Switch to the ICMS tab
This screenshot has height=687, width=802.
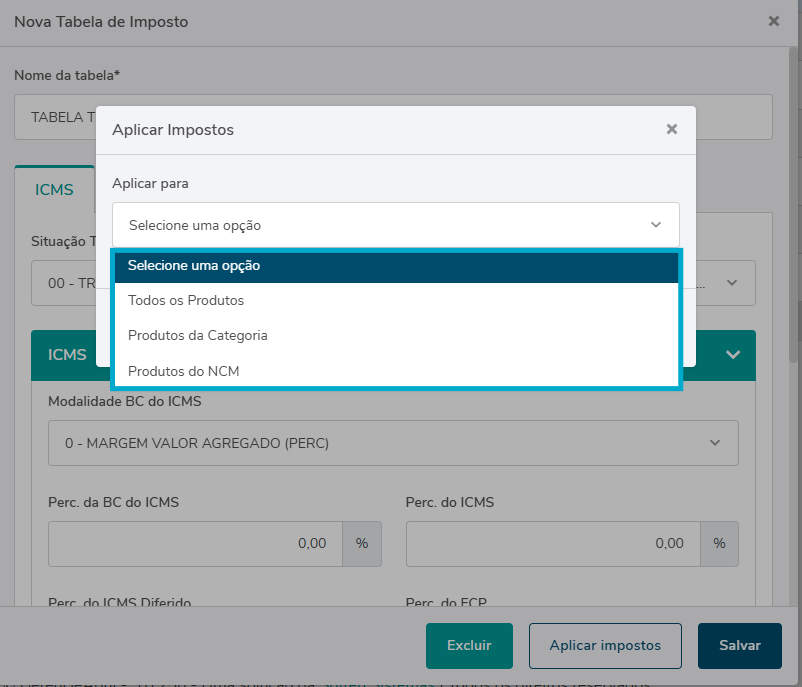(x=54, y=189)
